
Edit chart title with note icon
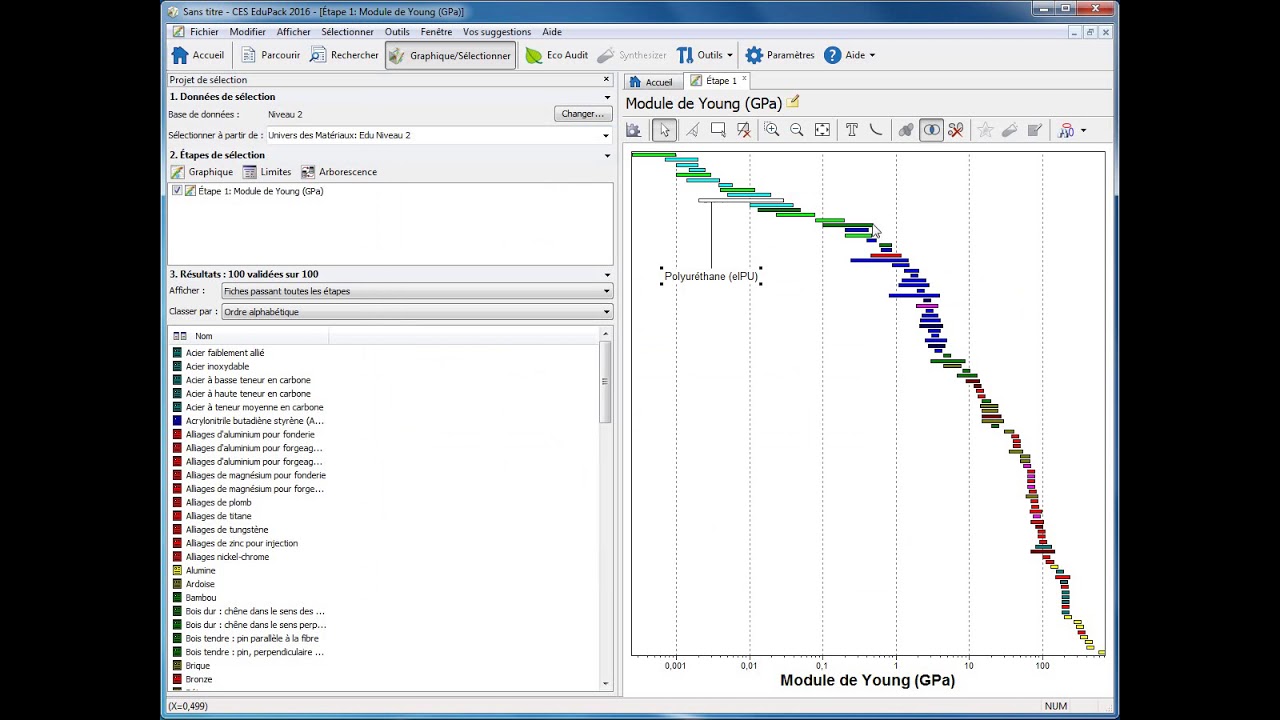point(793,102)
